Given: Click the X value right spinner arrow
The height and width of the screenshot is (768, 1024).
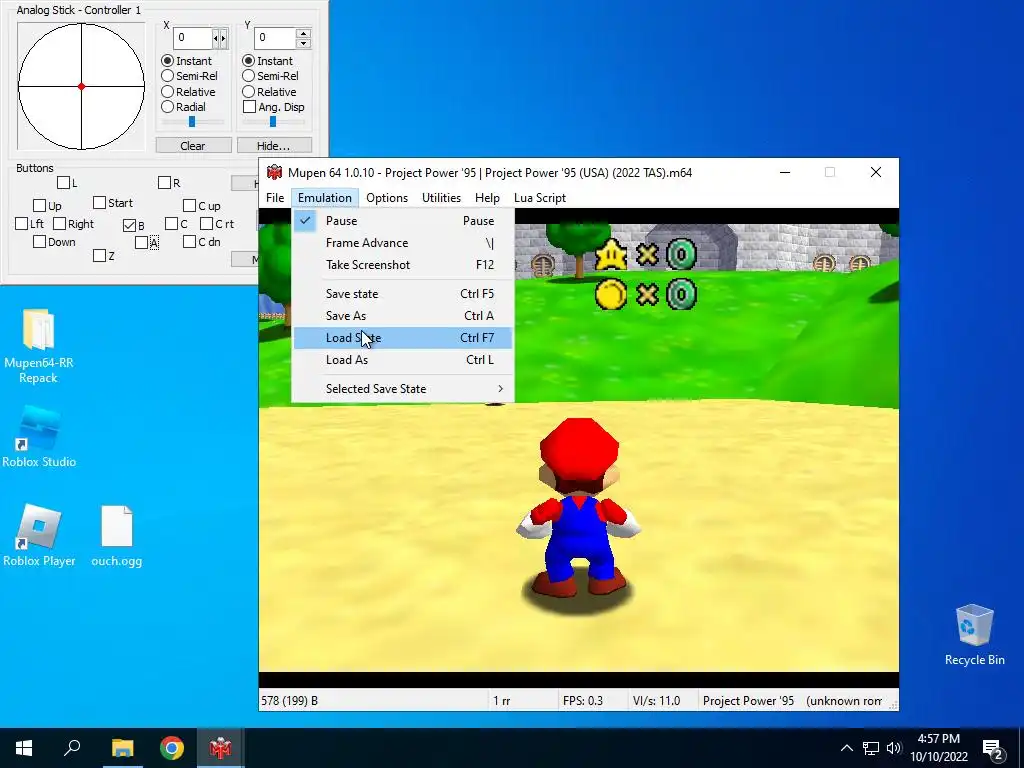Looking at the screenshot, I should click(224, 39).
